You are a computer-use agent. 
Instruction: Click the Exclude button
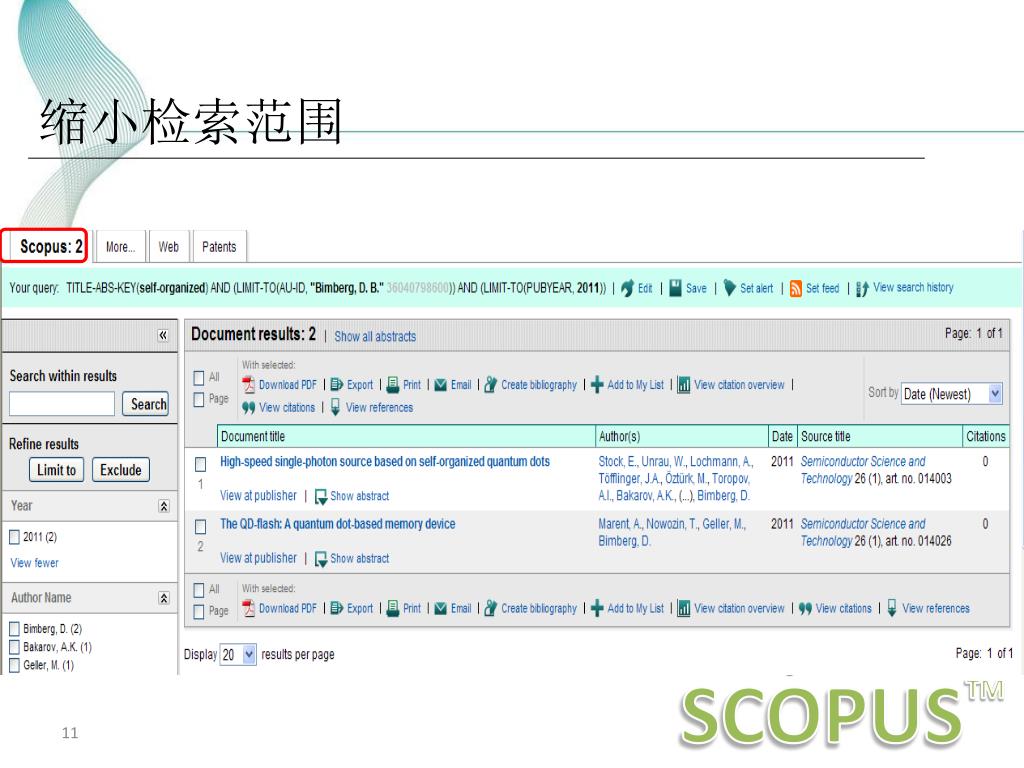coord(121,470)
